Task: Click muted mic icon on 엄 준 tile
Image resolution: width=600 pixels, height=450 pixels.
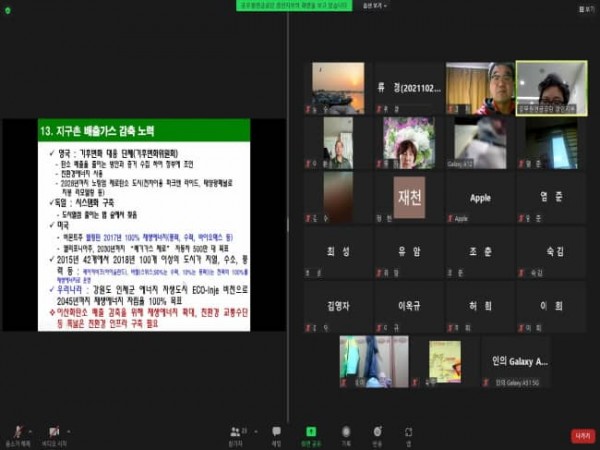Action: 521,218
